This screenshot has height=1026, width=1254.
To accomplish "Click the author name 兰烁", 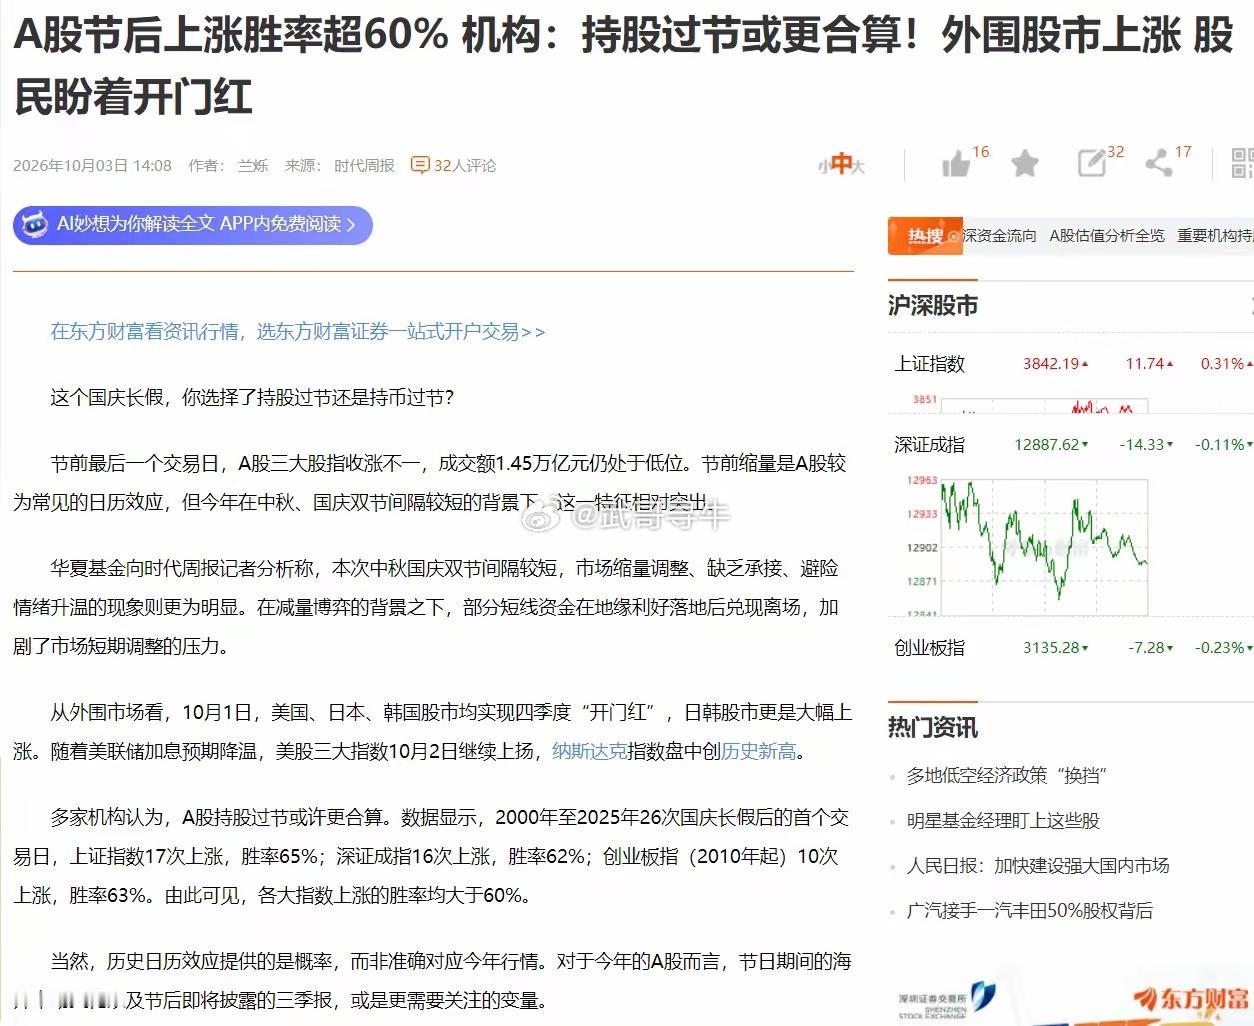I will [253, 165].
